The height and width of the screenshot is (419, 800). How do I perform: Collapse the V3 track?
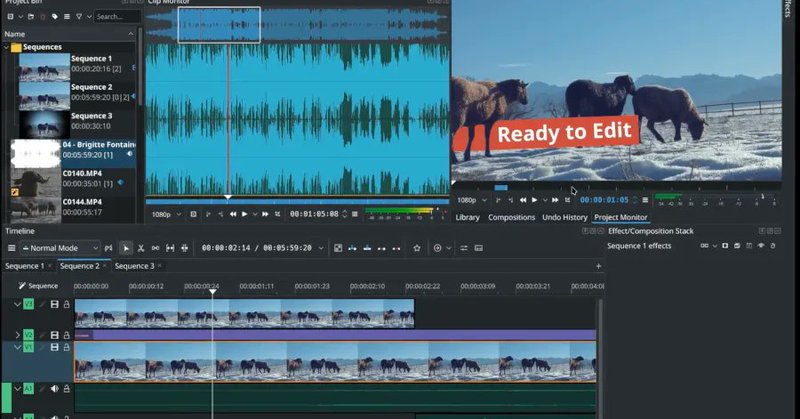tap(17, 304)
